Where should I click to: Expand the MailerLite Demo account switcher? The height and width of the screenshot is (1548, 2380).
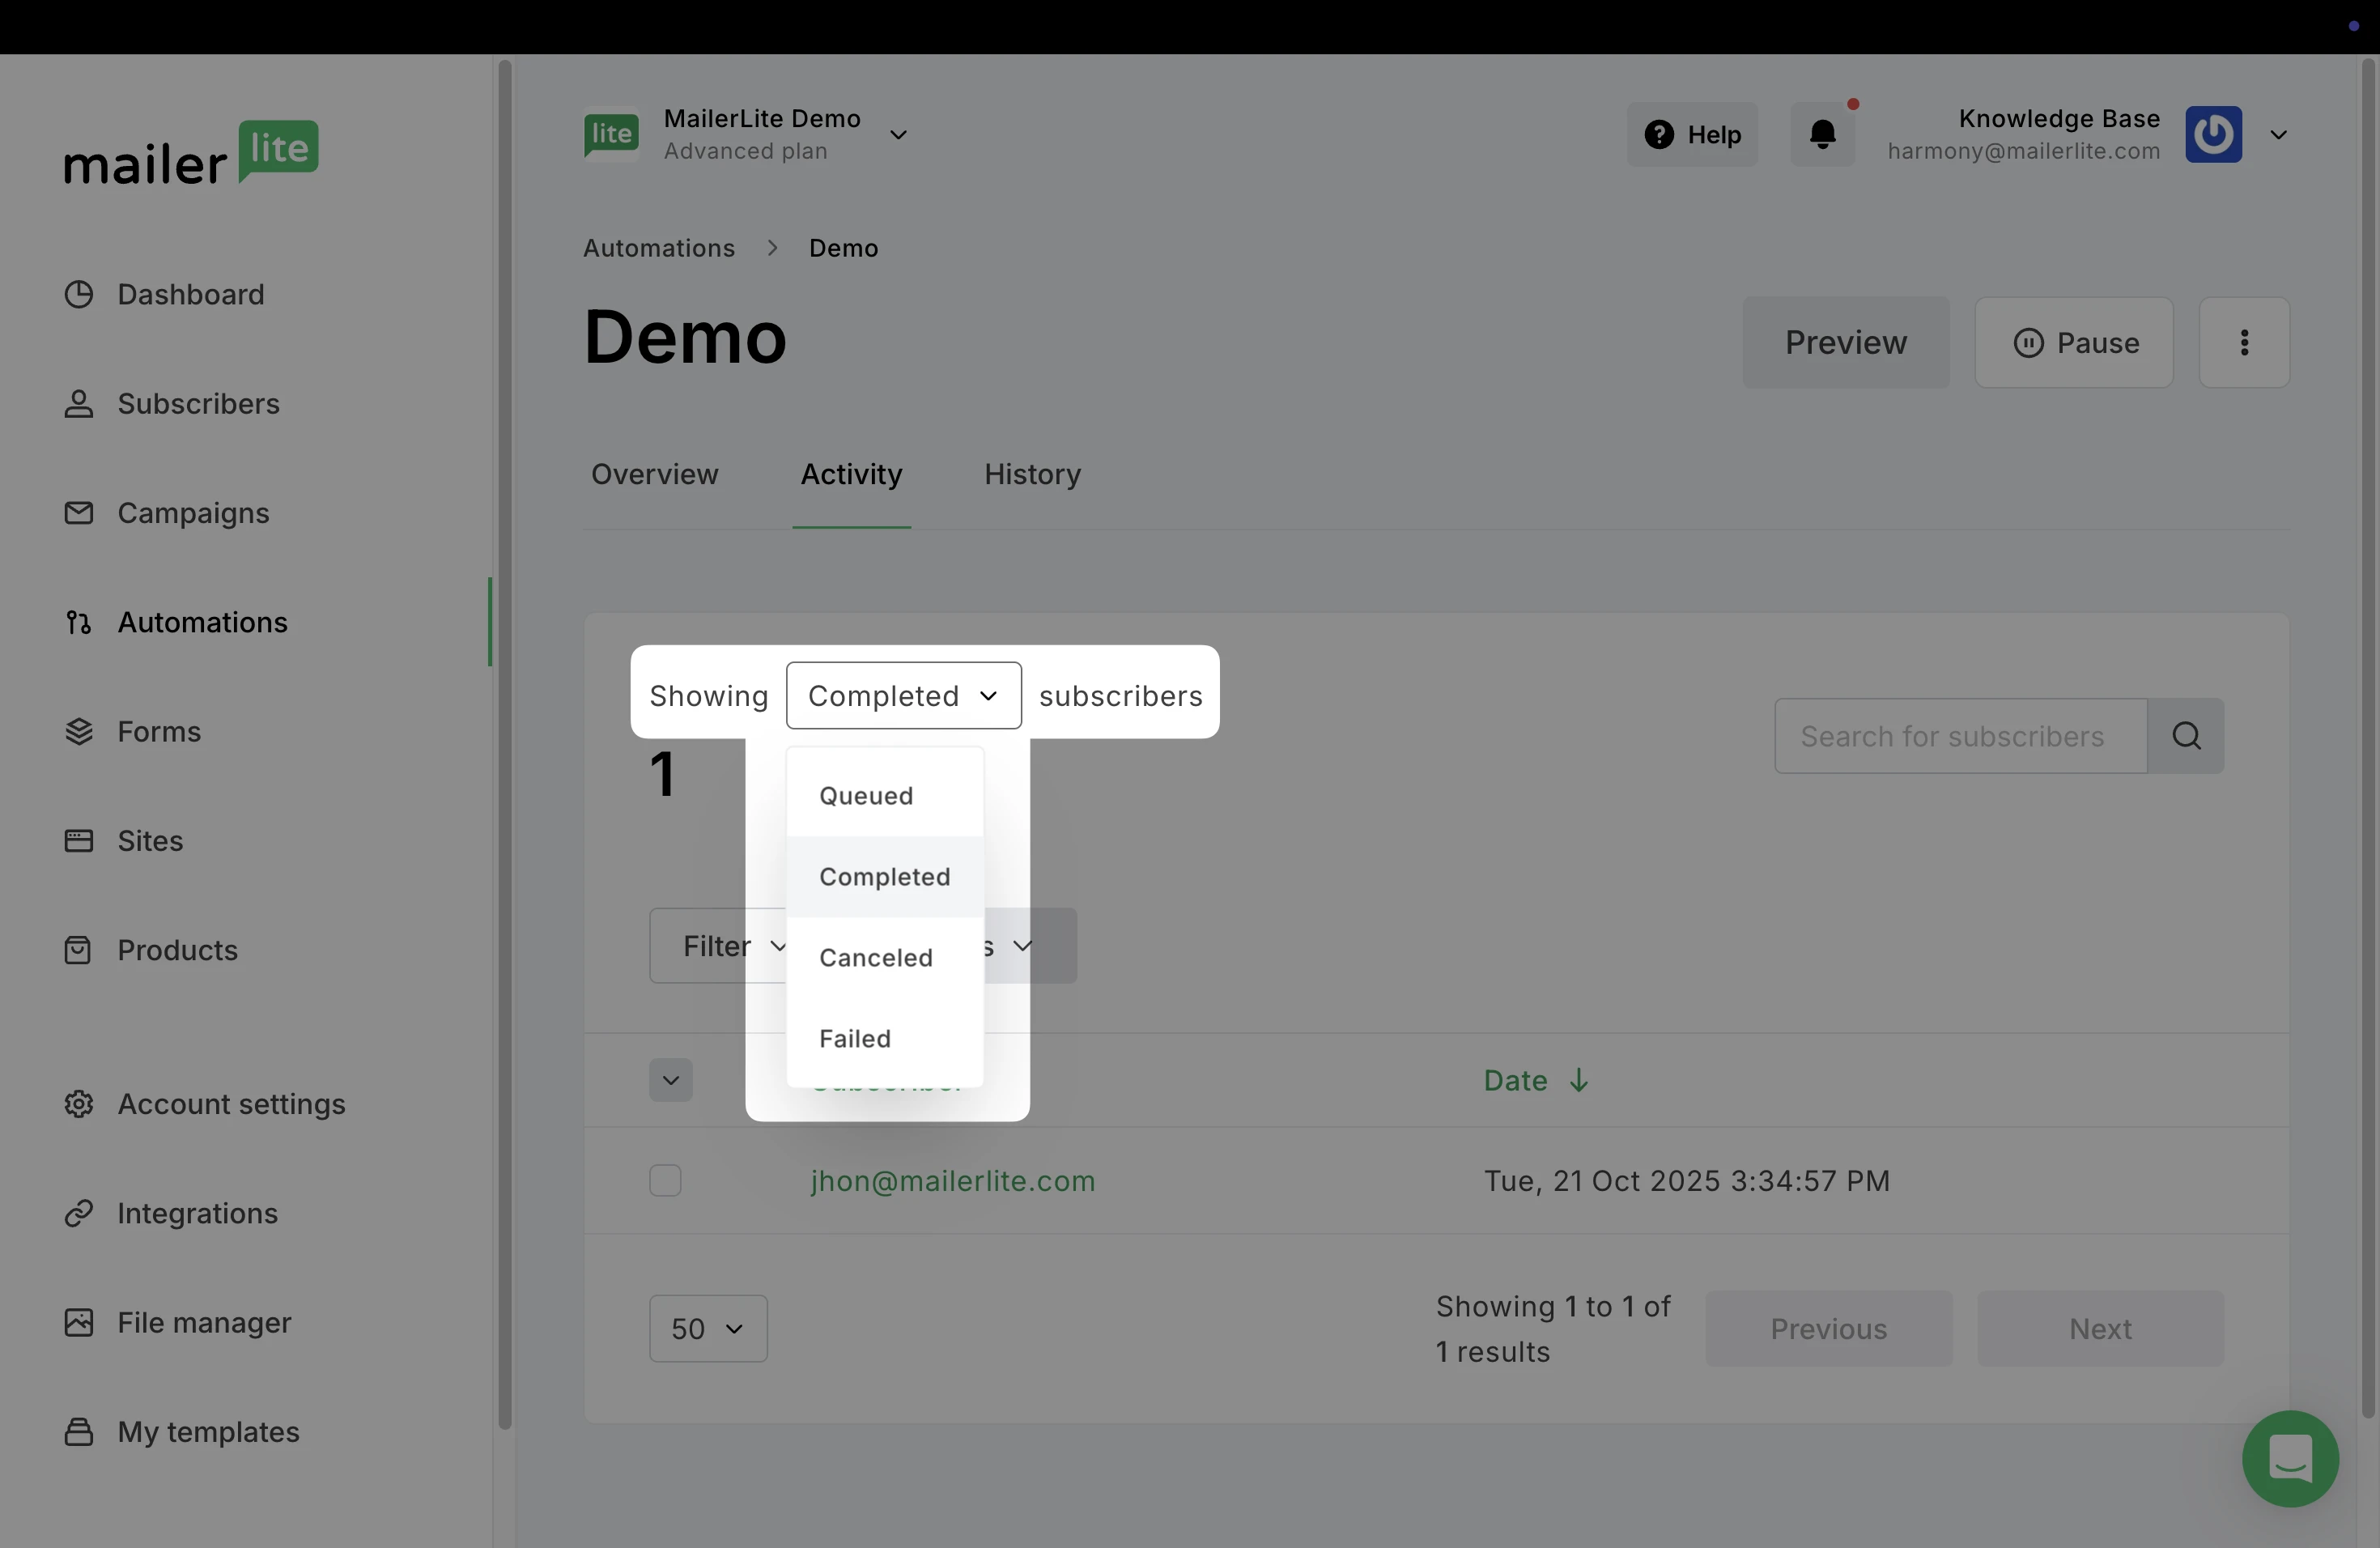[x=898, y=135]
